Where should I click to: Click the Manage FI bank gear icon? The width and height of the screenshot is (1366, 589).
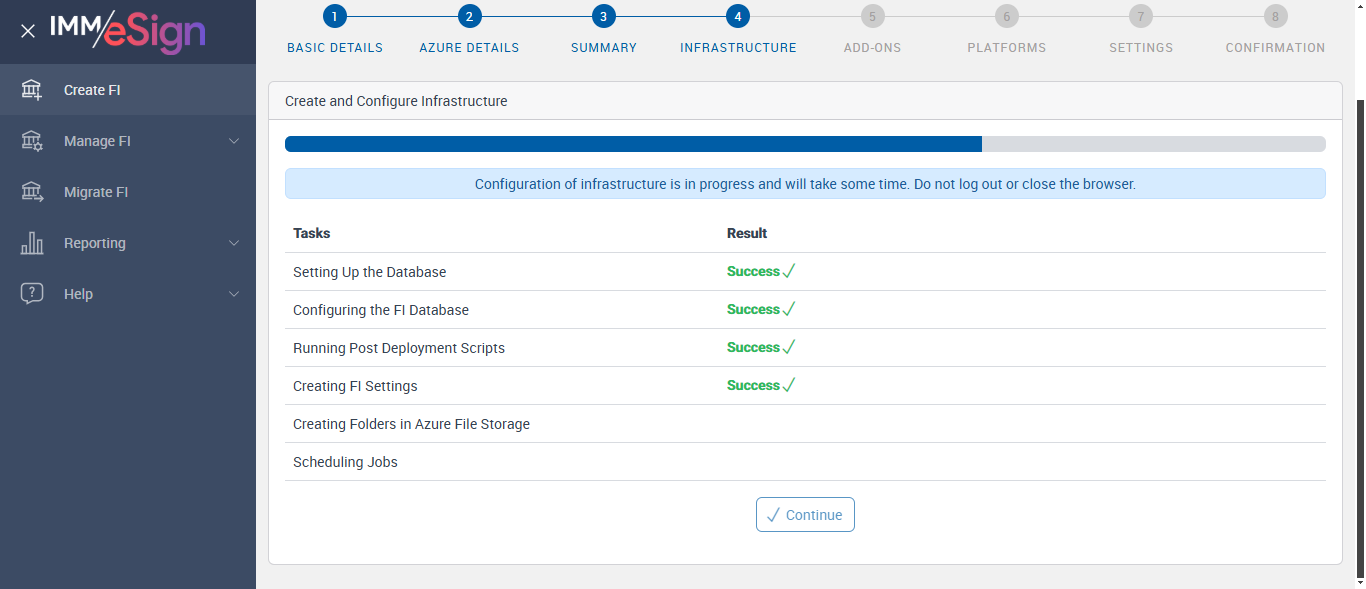point(32,141)
